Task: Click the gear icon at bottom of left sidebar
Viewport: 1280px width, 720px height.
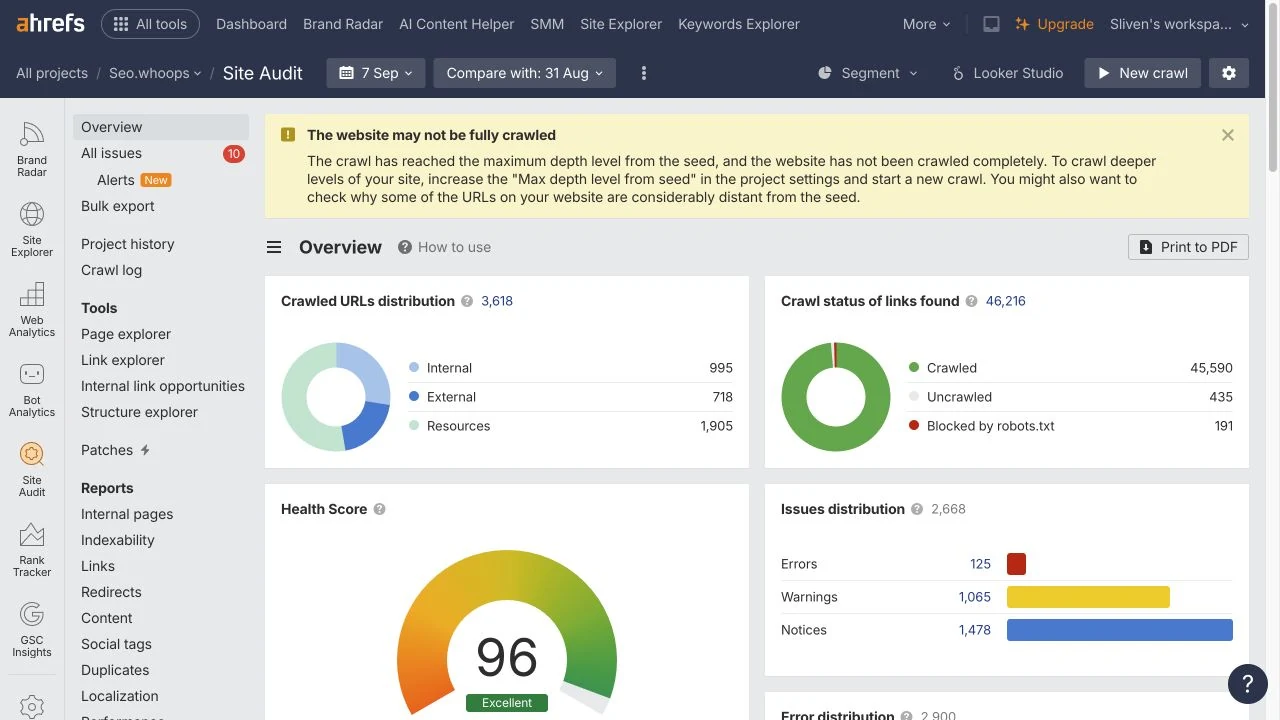Action: click(x=32, y=706)
